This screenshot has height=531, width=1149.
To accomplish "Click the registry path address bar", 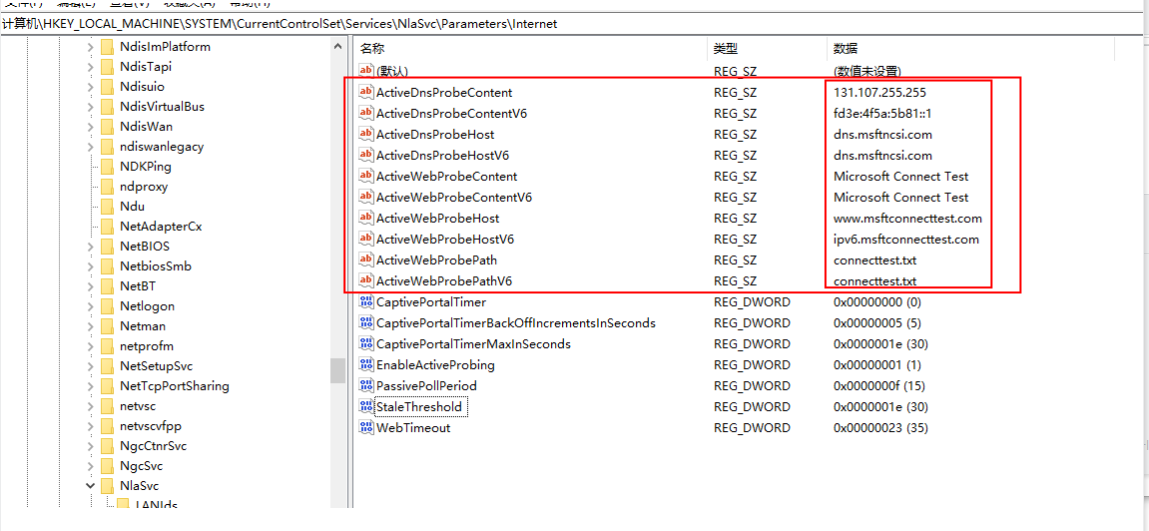I will click(572, 23).
